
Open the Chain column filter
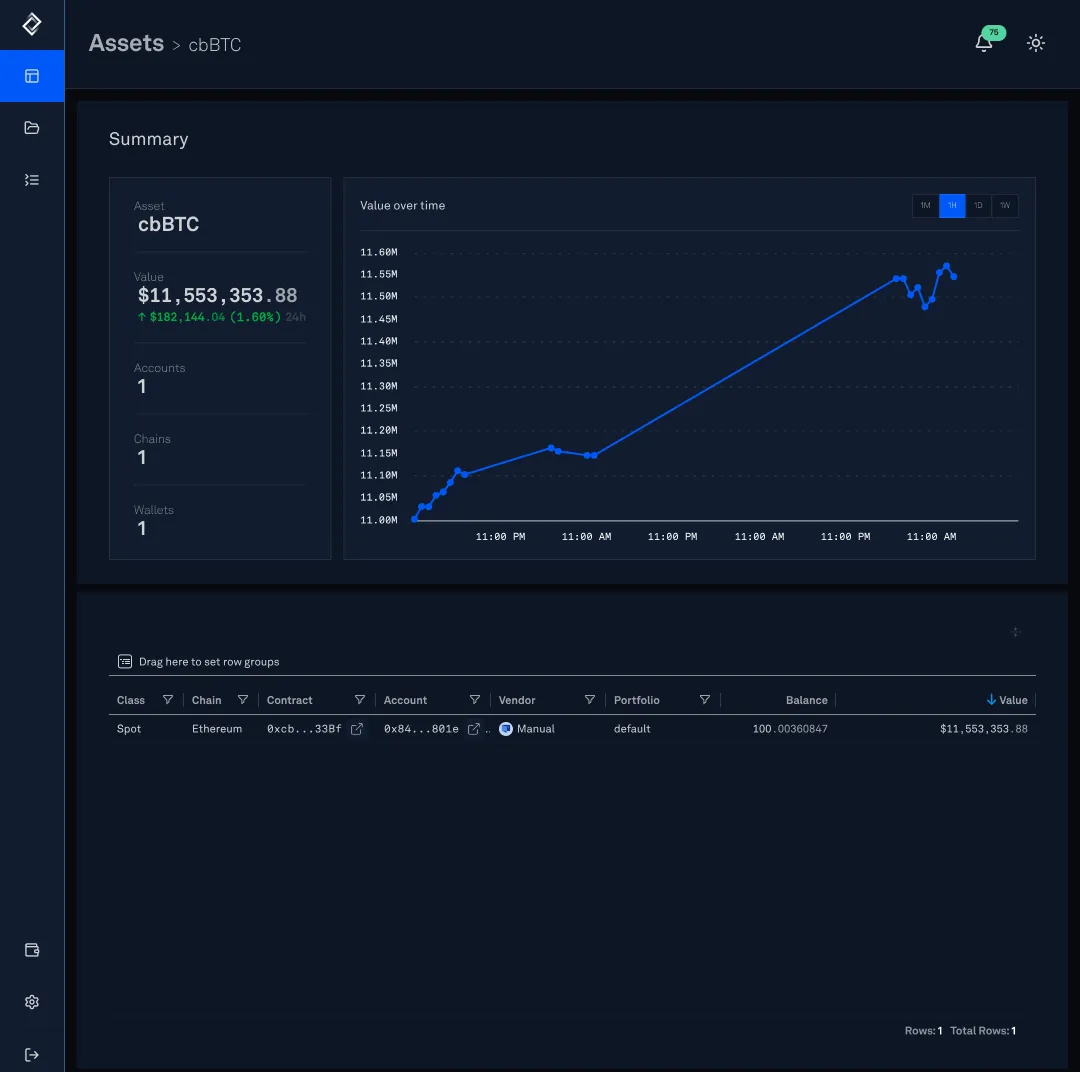coord(243,700)
